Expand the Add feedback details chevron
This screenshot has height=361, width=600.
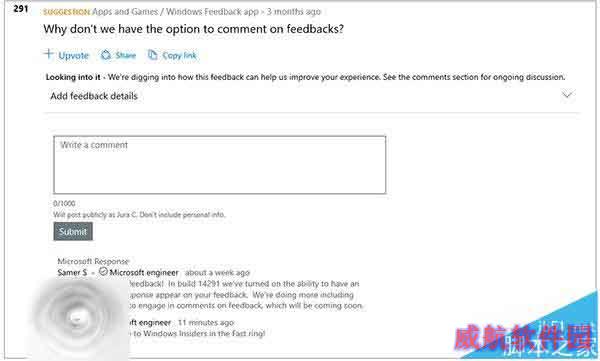point(567,95)
